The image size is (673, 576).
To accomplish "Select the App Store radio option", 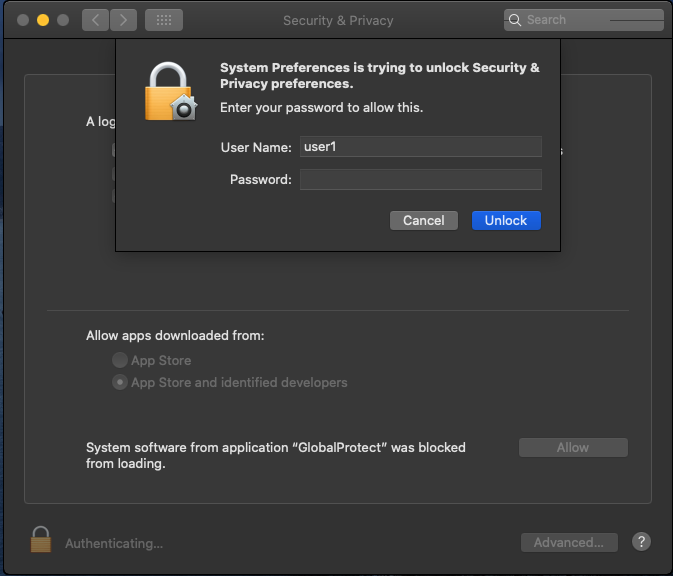I will click(x=121, y=360).
